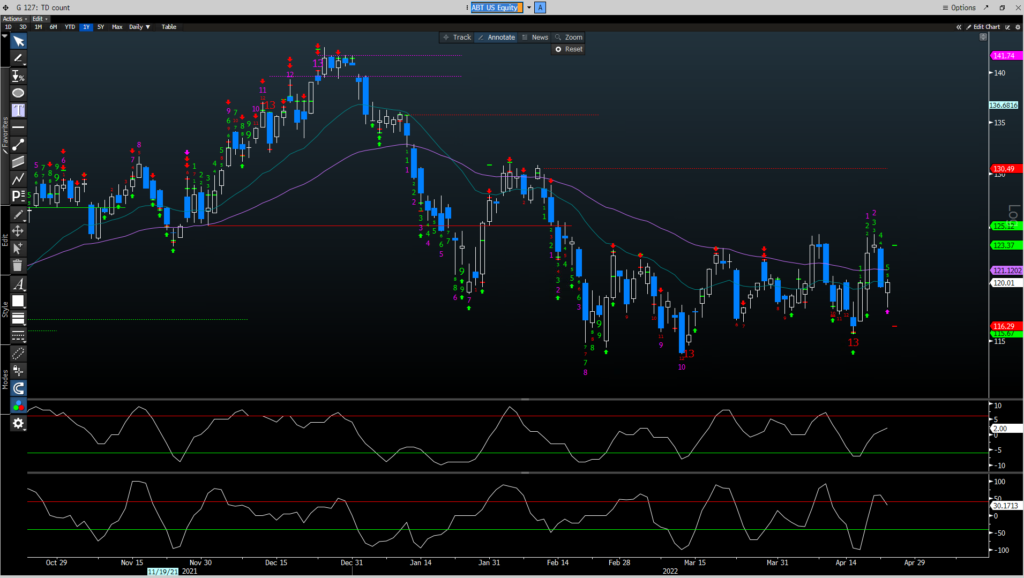1024x578 pixels.
Task: Select the ellipse shape tool
Action: pos(18,93)
